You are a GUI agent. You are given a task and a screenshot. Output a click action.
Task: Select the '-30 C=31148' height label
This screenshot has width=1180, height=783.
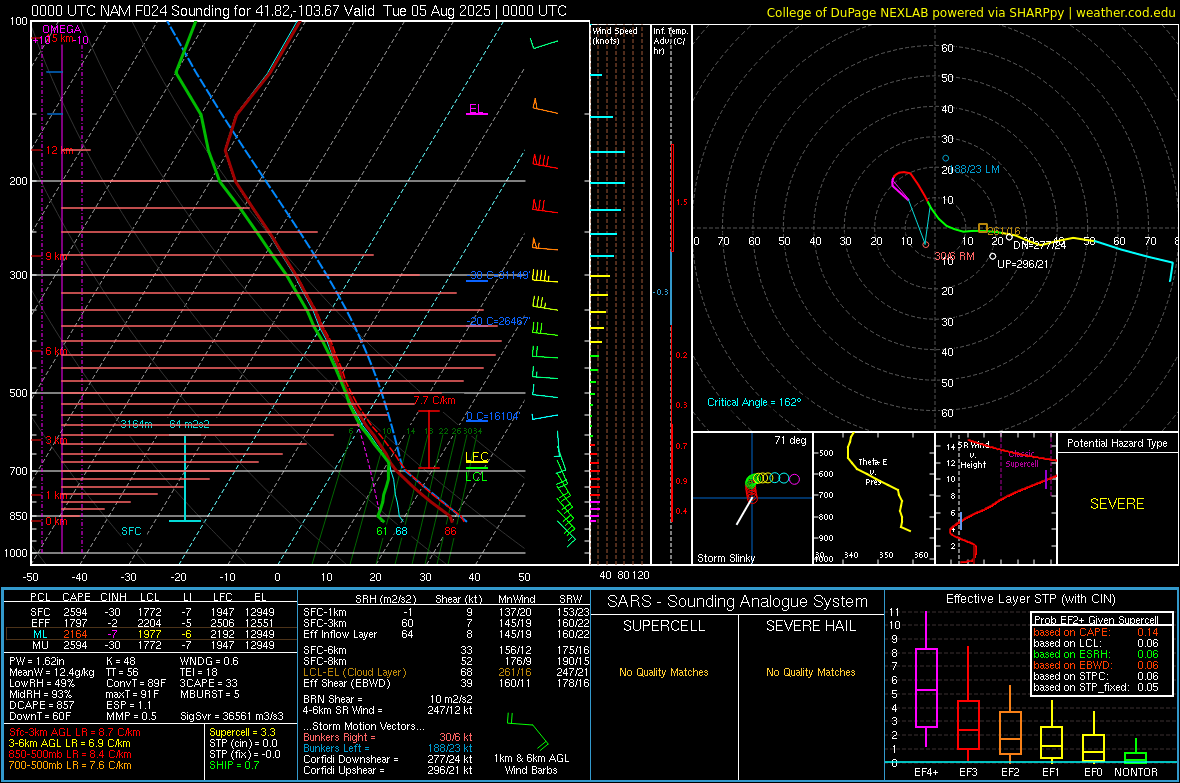click(x=499, y=275)
